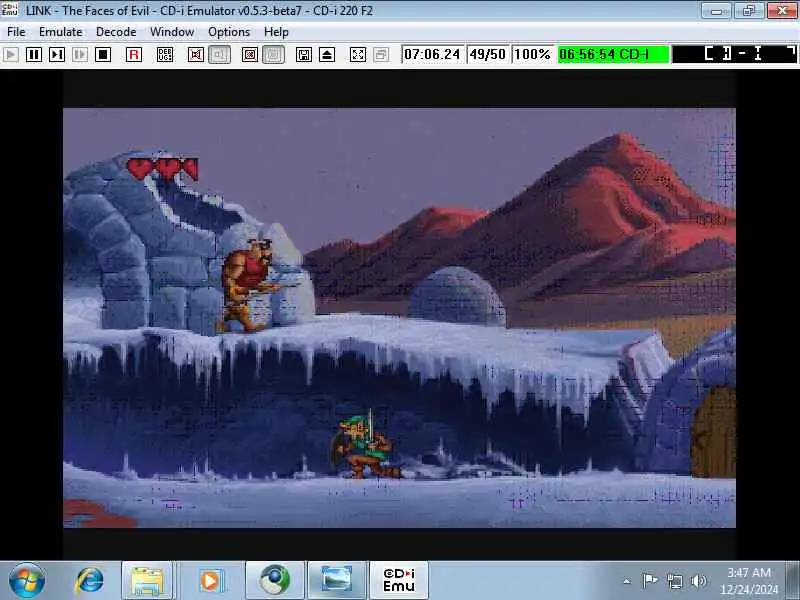Launch Internet Explorer from the taskbar
The image size is (800, 600).
(89, 581)
